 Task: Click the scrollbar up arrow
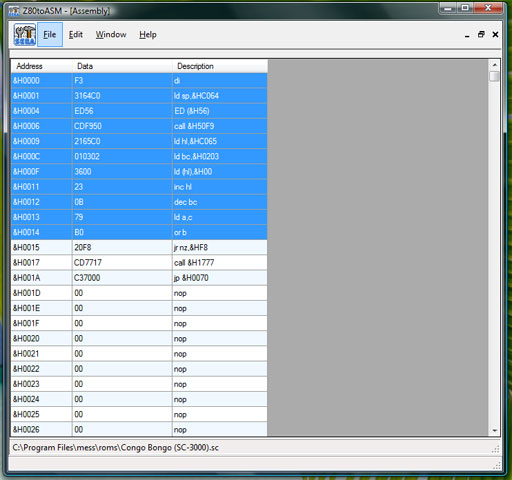point(494,65)
